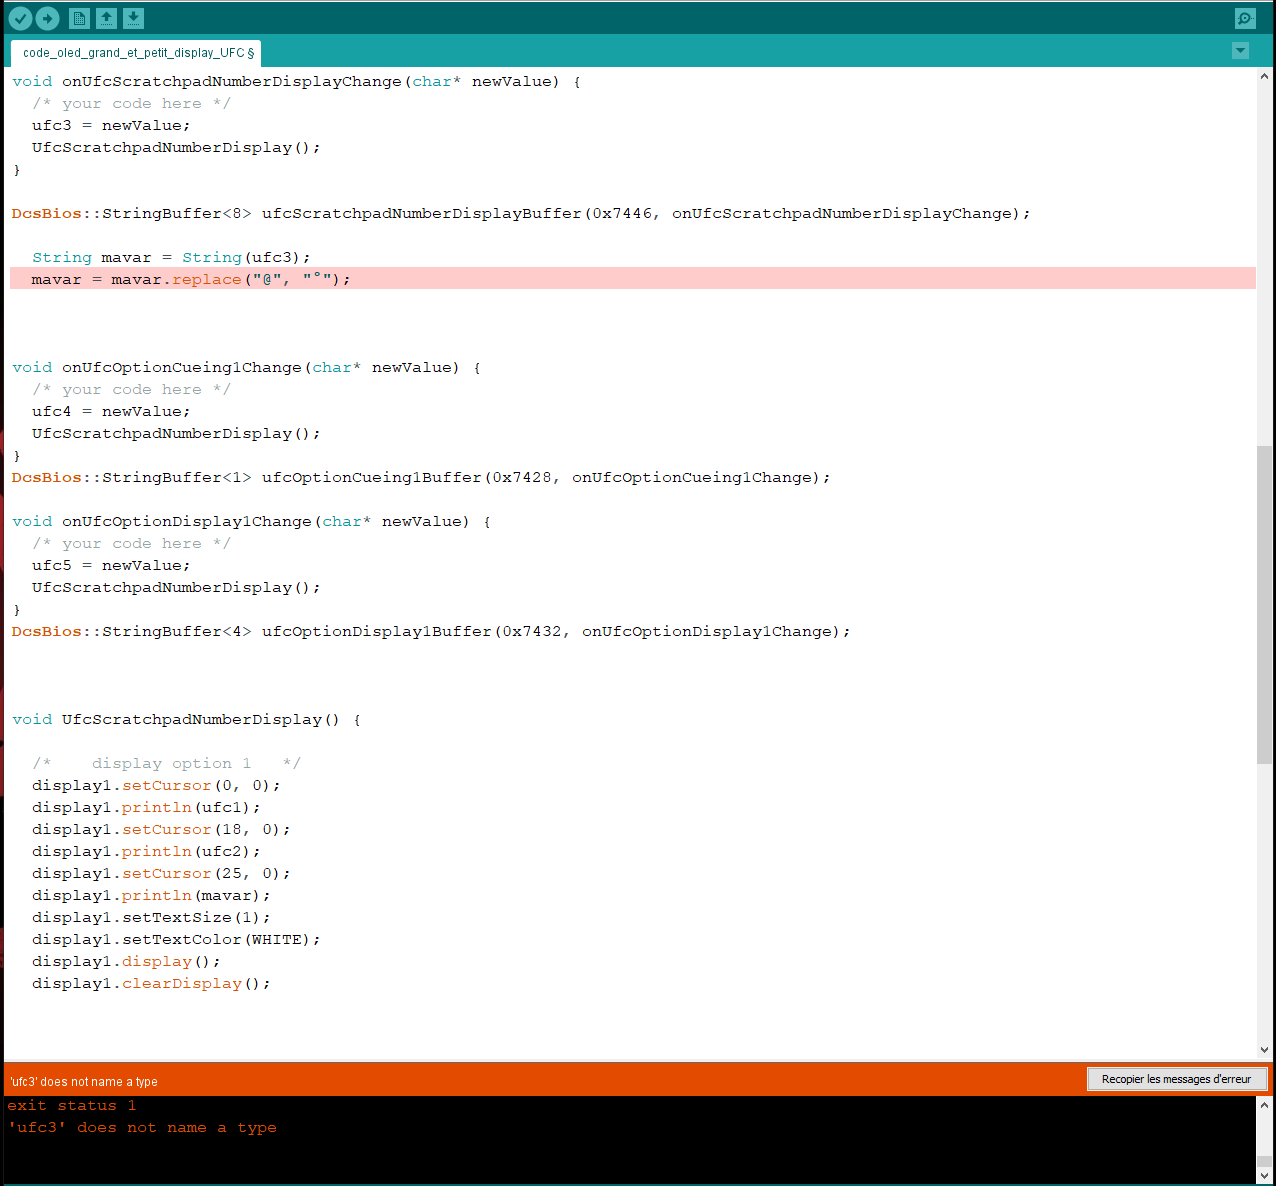The height and width of the screenshot is (1187, 1277).
Task: Click the console scrollbar up arrow
Action: (x=1265, y=1106)
